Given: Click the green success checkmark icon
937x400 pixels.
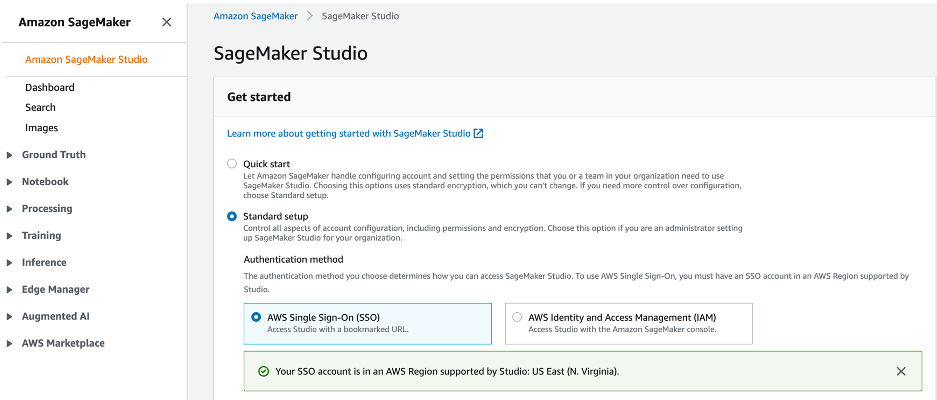Looking at the screenshot, I should point(263,371).
